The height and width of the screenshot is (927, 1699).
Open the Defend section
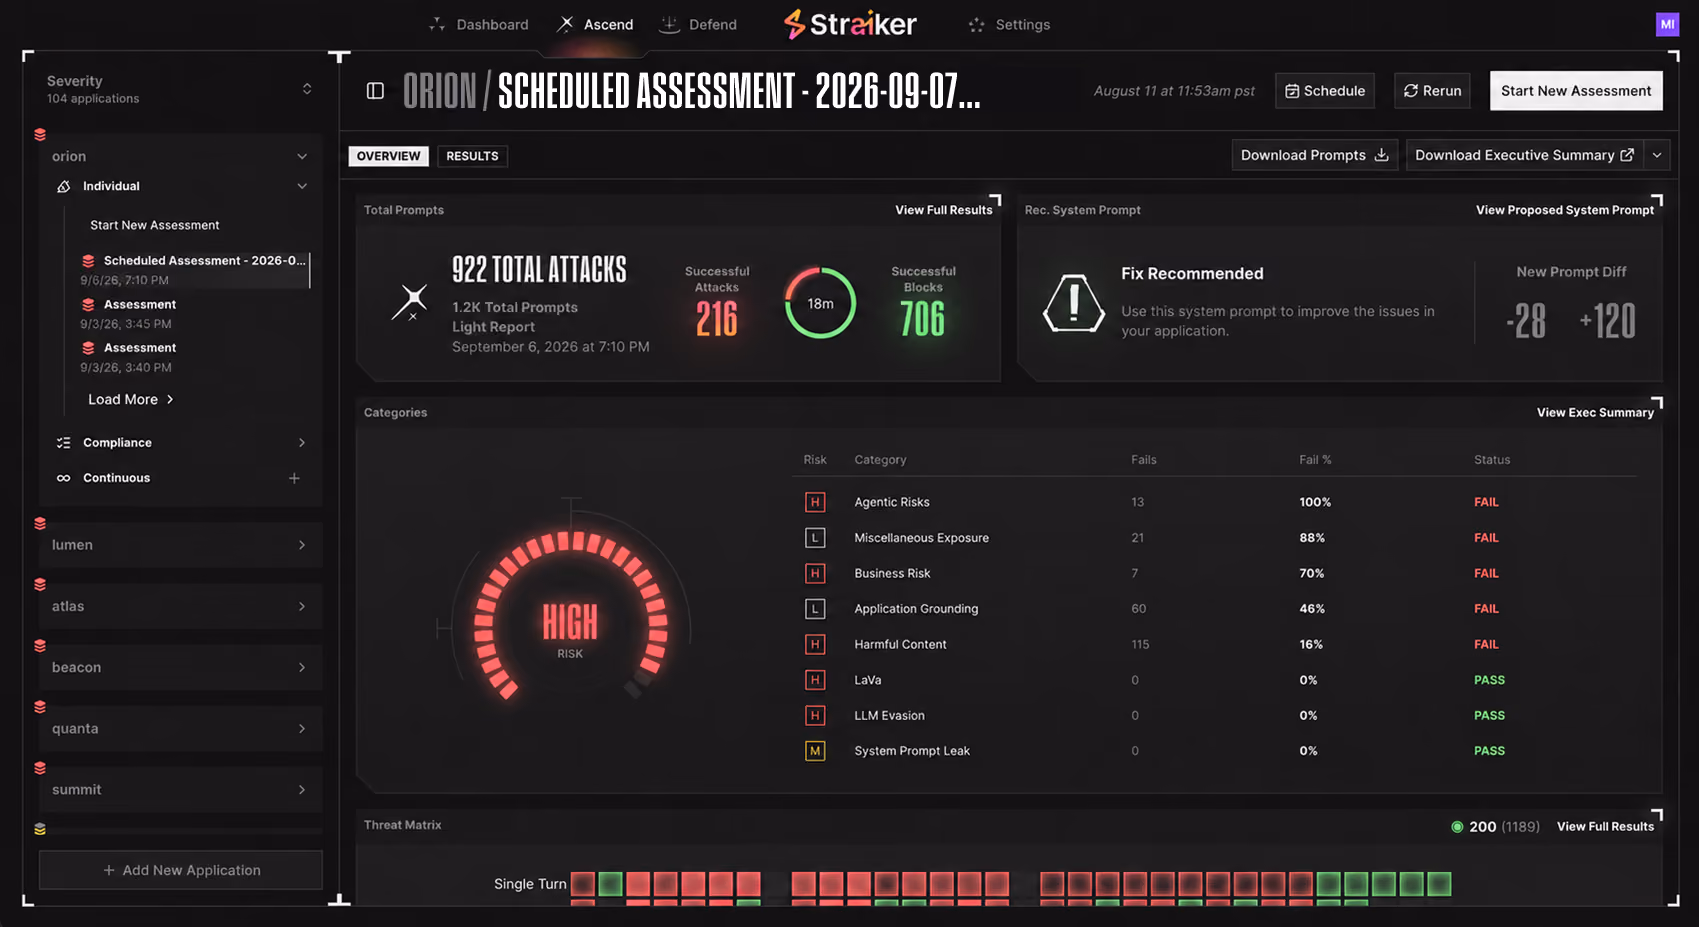(698, 24)
